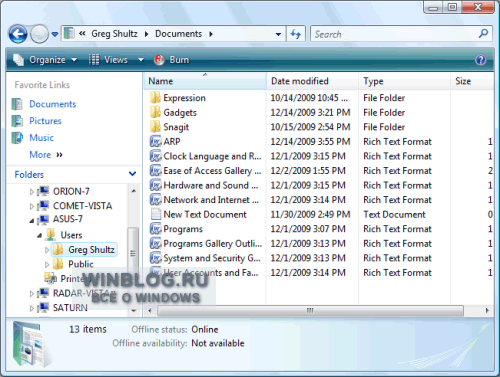Click the 11/30/2009 2:49 PM date cell

pyautogui.click(x=310, y=214)
